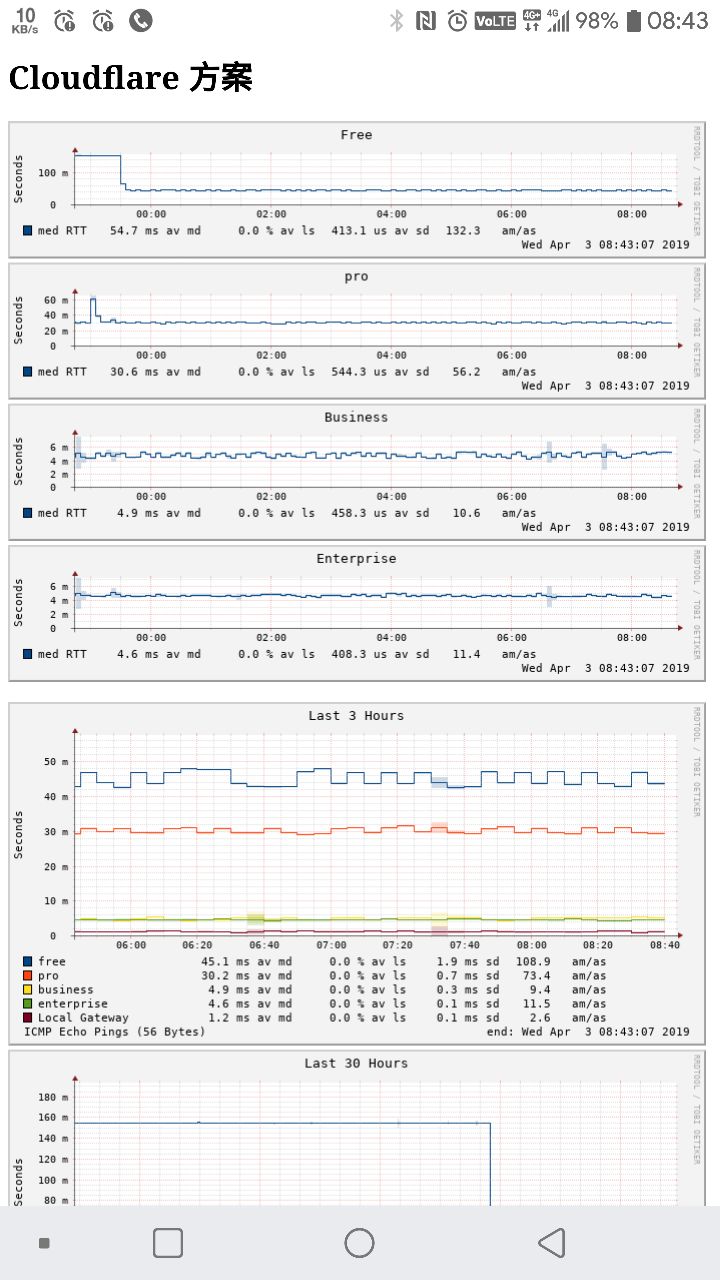Viewport: 720px width, 1280px height.
Task: Tap the small dot navigation bar button
Action: coord(44,1243)
